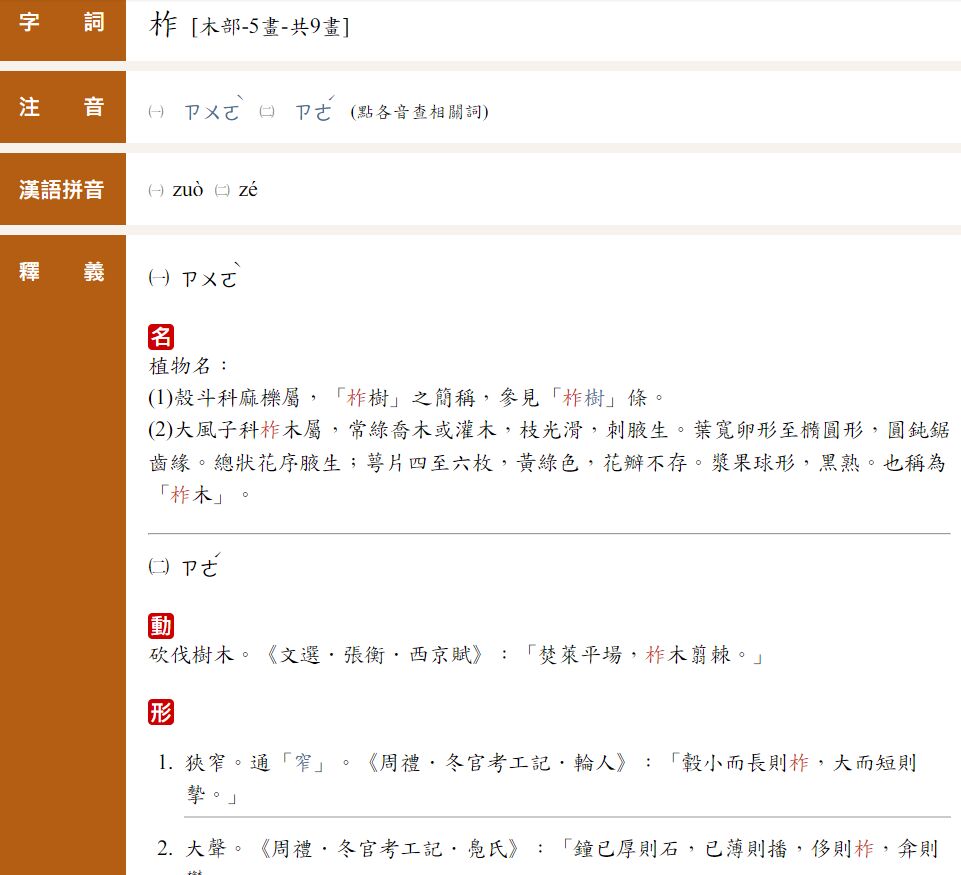Select the 釋義 section header
This screenshot has width=961, height=875.
[x=62, y=272]
